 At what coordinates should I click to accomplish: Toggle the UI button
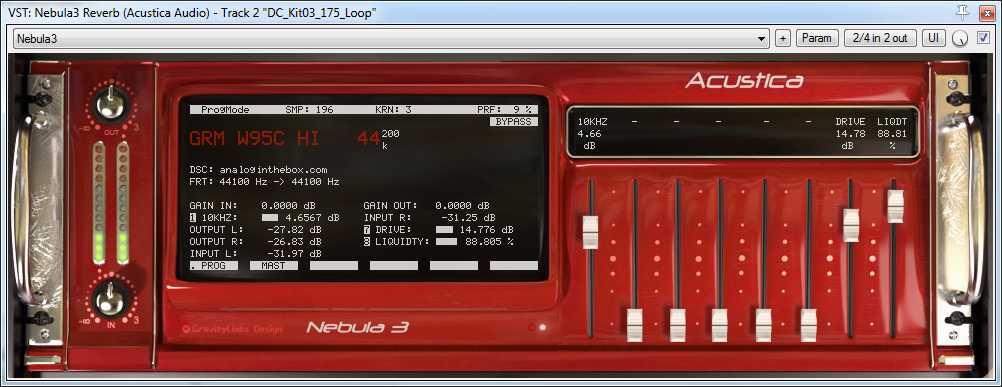point(934,38)
